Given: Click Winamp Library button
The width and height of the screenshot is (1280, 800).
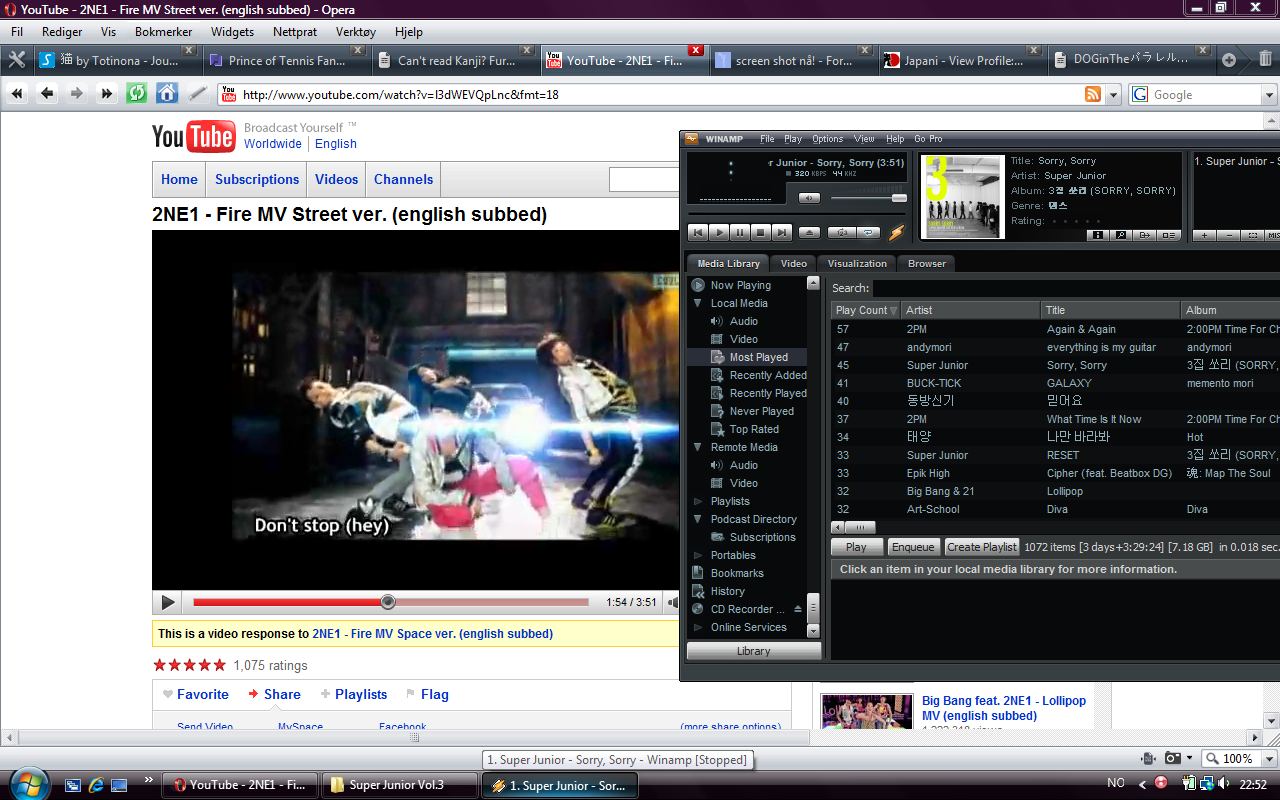Looking at the screenshot, I should coord(754,651).
